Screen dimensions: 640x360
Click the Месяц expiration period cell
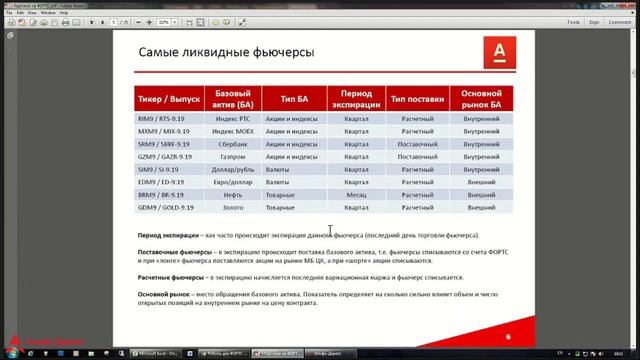click(356, 195)
